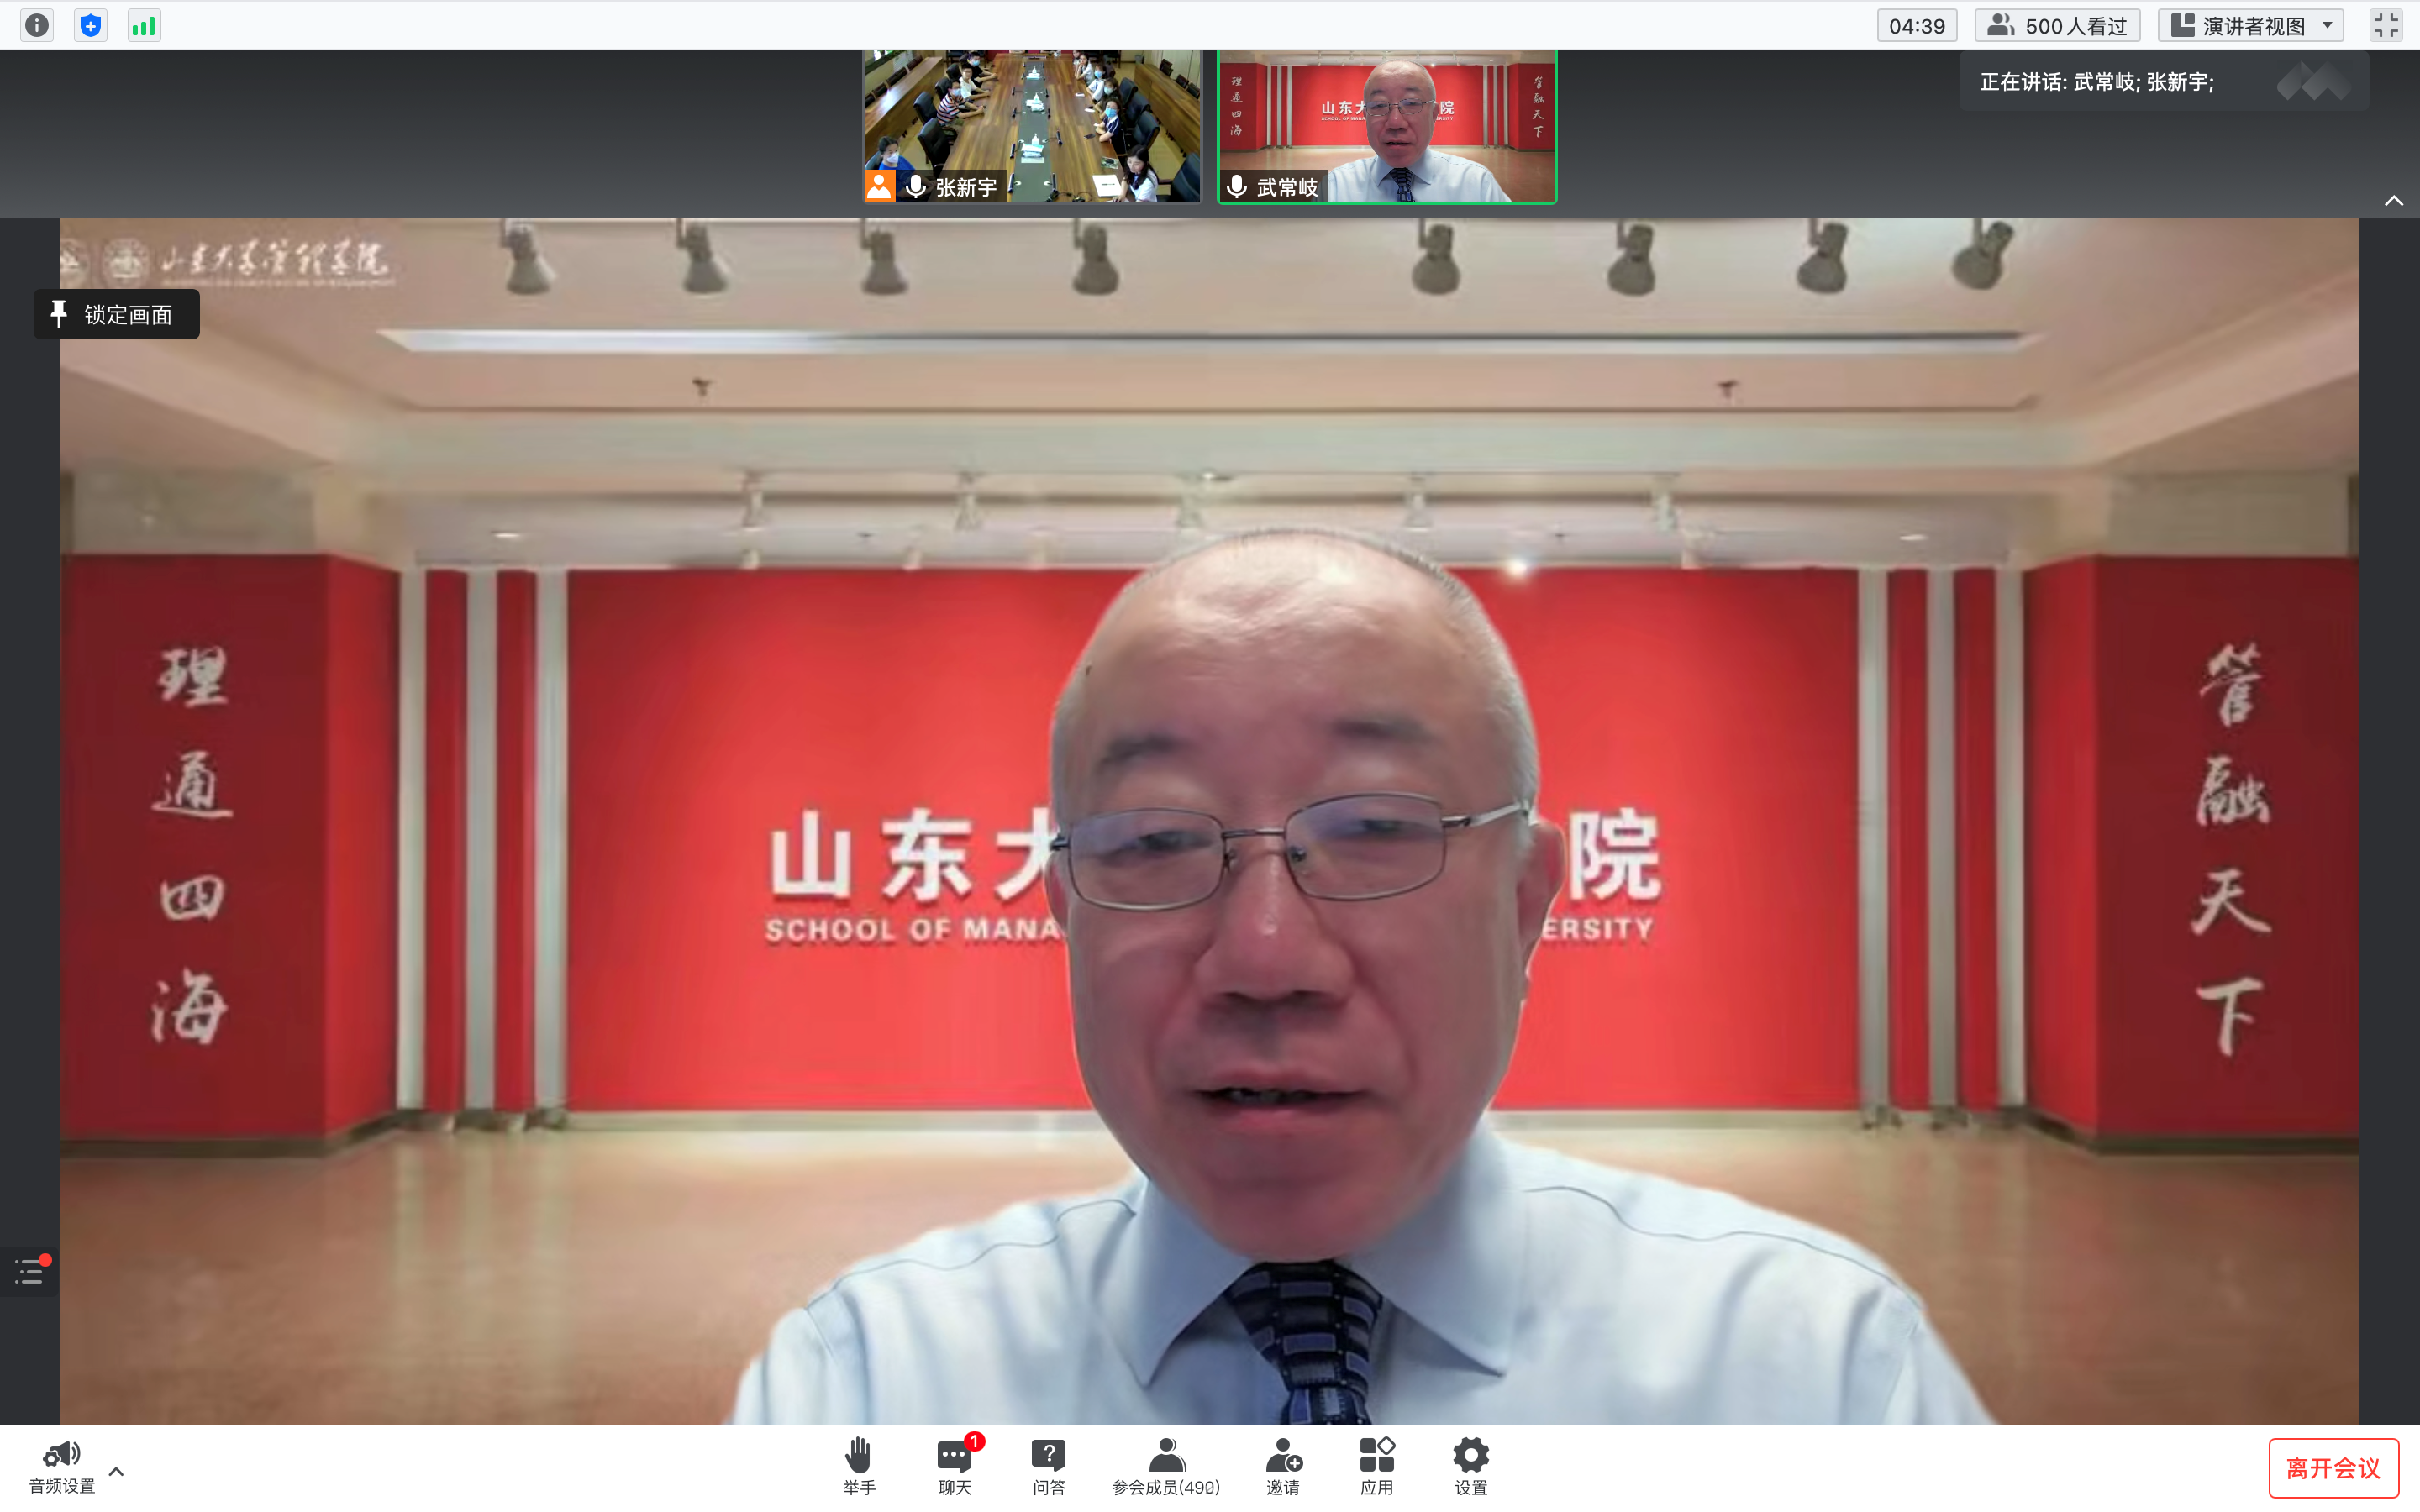
Task: Click the 锁定画面 pin button
Action: tap(117, 315)
